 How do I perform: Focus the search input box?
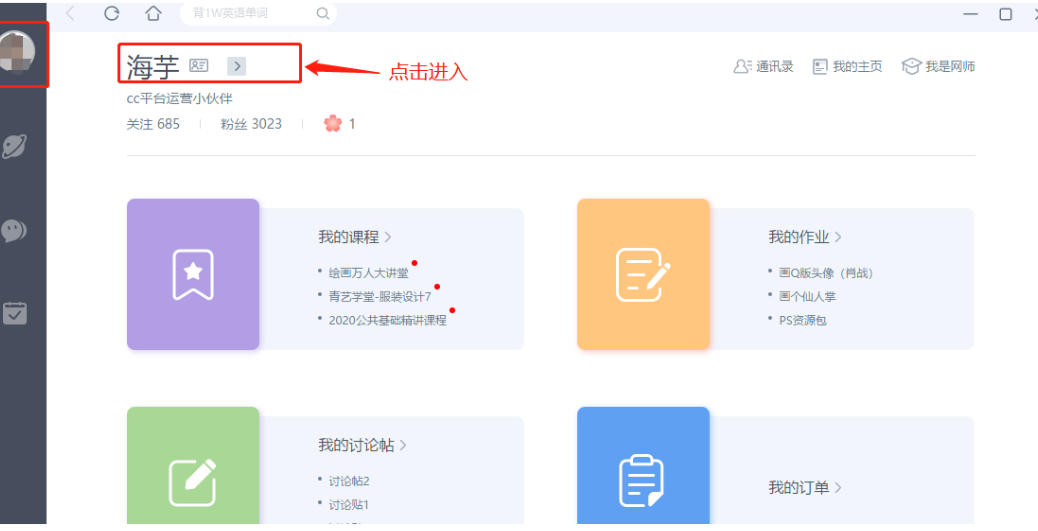[x=258, y=14]
